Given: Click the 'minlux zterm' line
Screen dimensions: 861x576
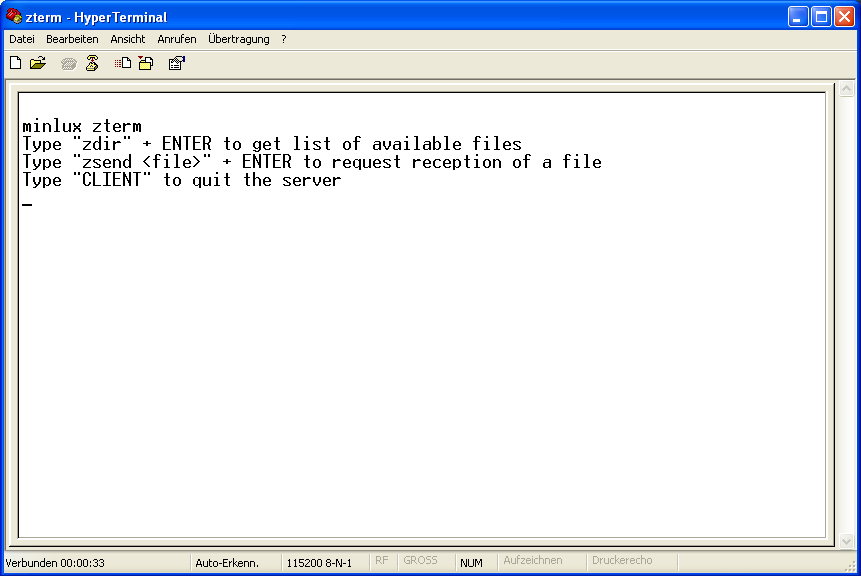Looking at the screenshot, I should pyautogui.click(x=82, y=126).
